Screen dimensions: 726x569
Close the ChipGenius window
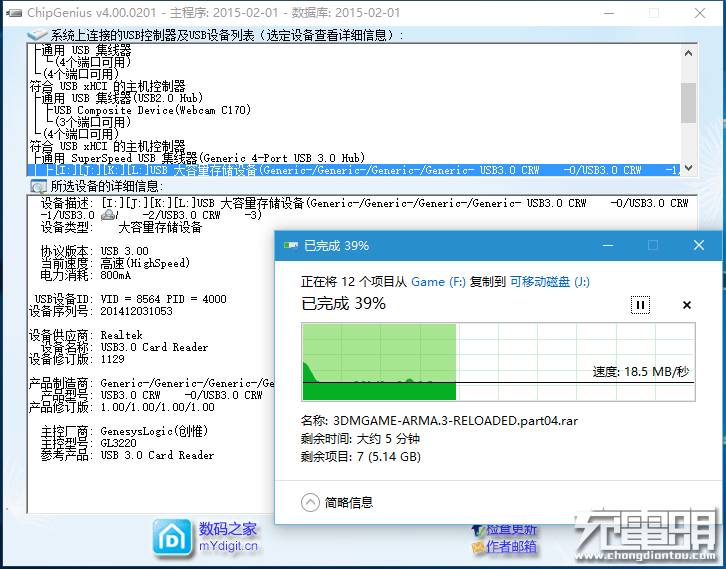coord(700,13)
